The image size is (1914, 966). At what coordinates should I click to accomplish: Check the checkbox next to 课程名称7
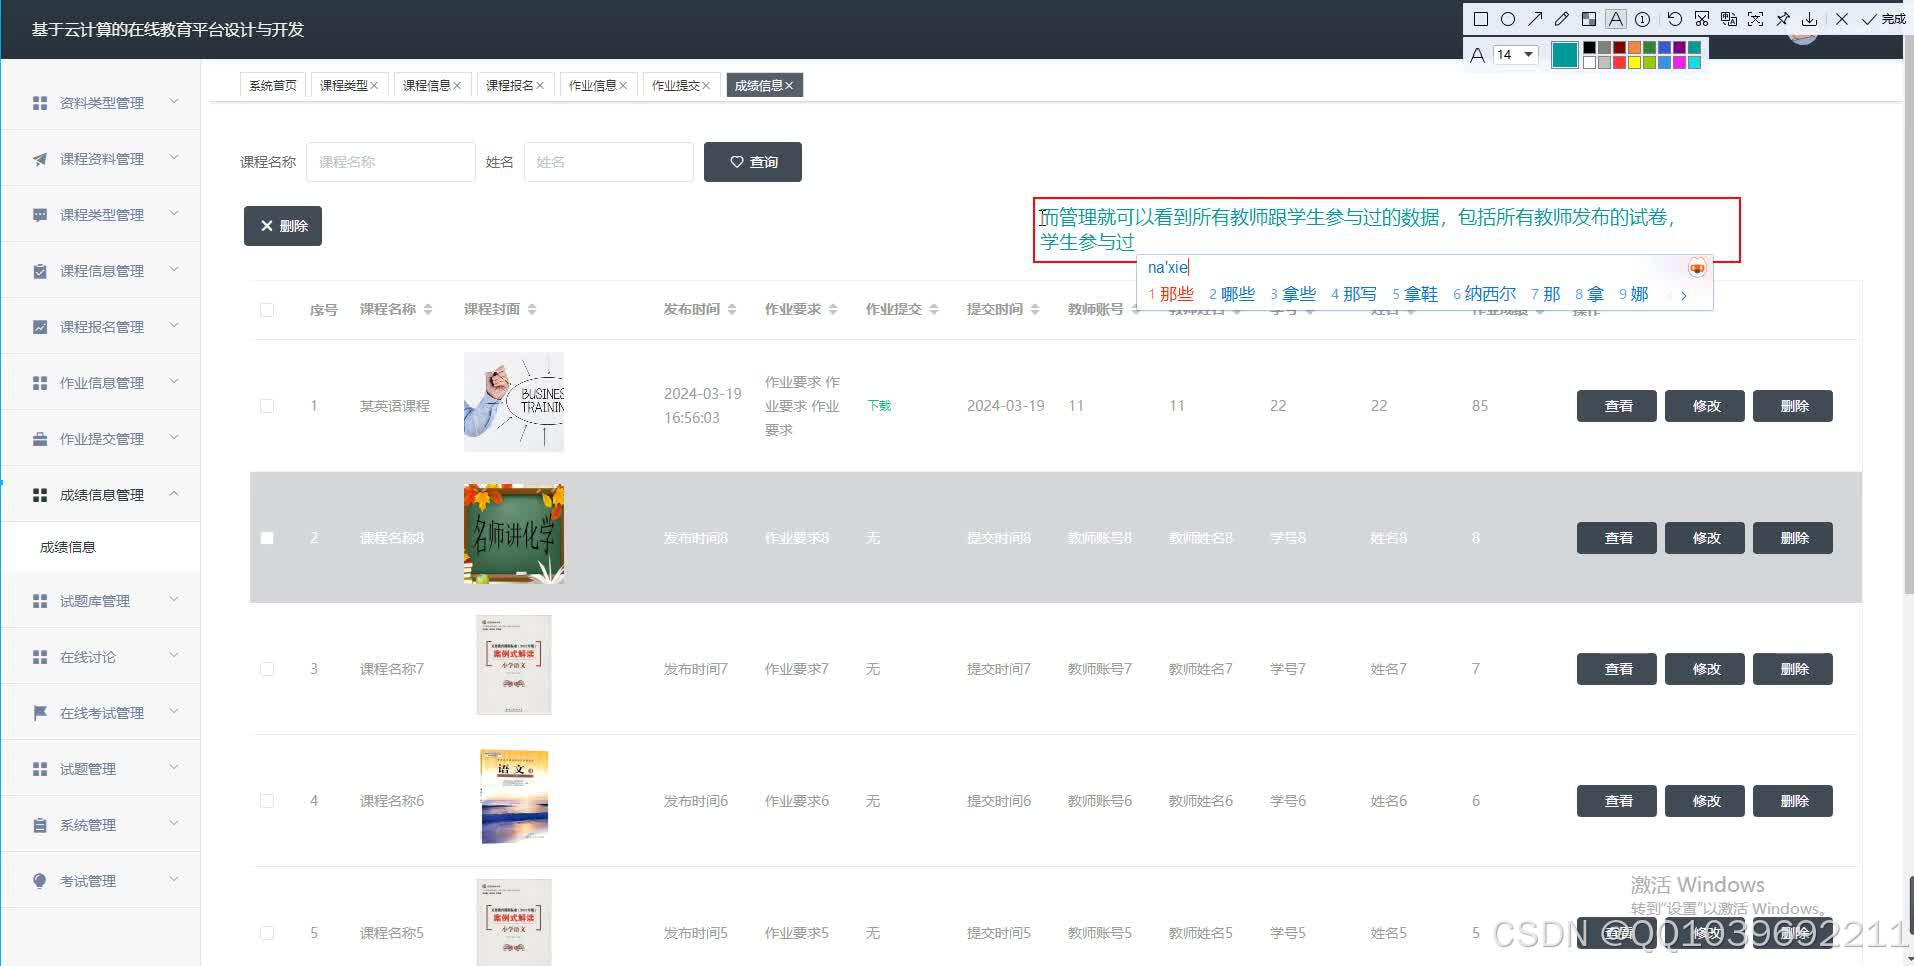[x=267, y=668]
